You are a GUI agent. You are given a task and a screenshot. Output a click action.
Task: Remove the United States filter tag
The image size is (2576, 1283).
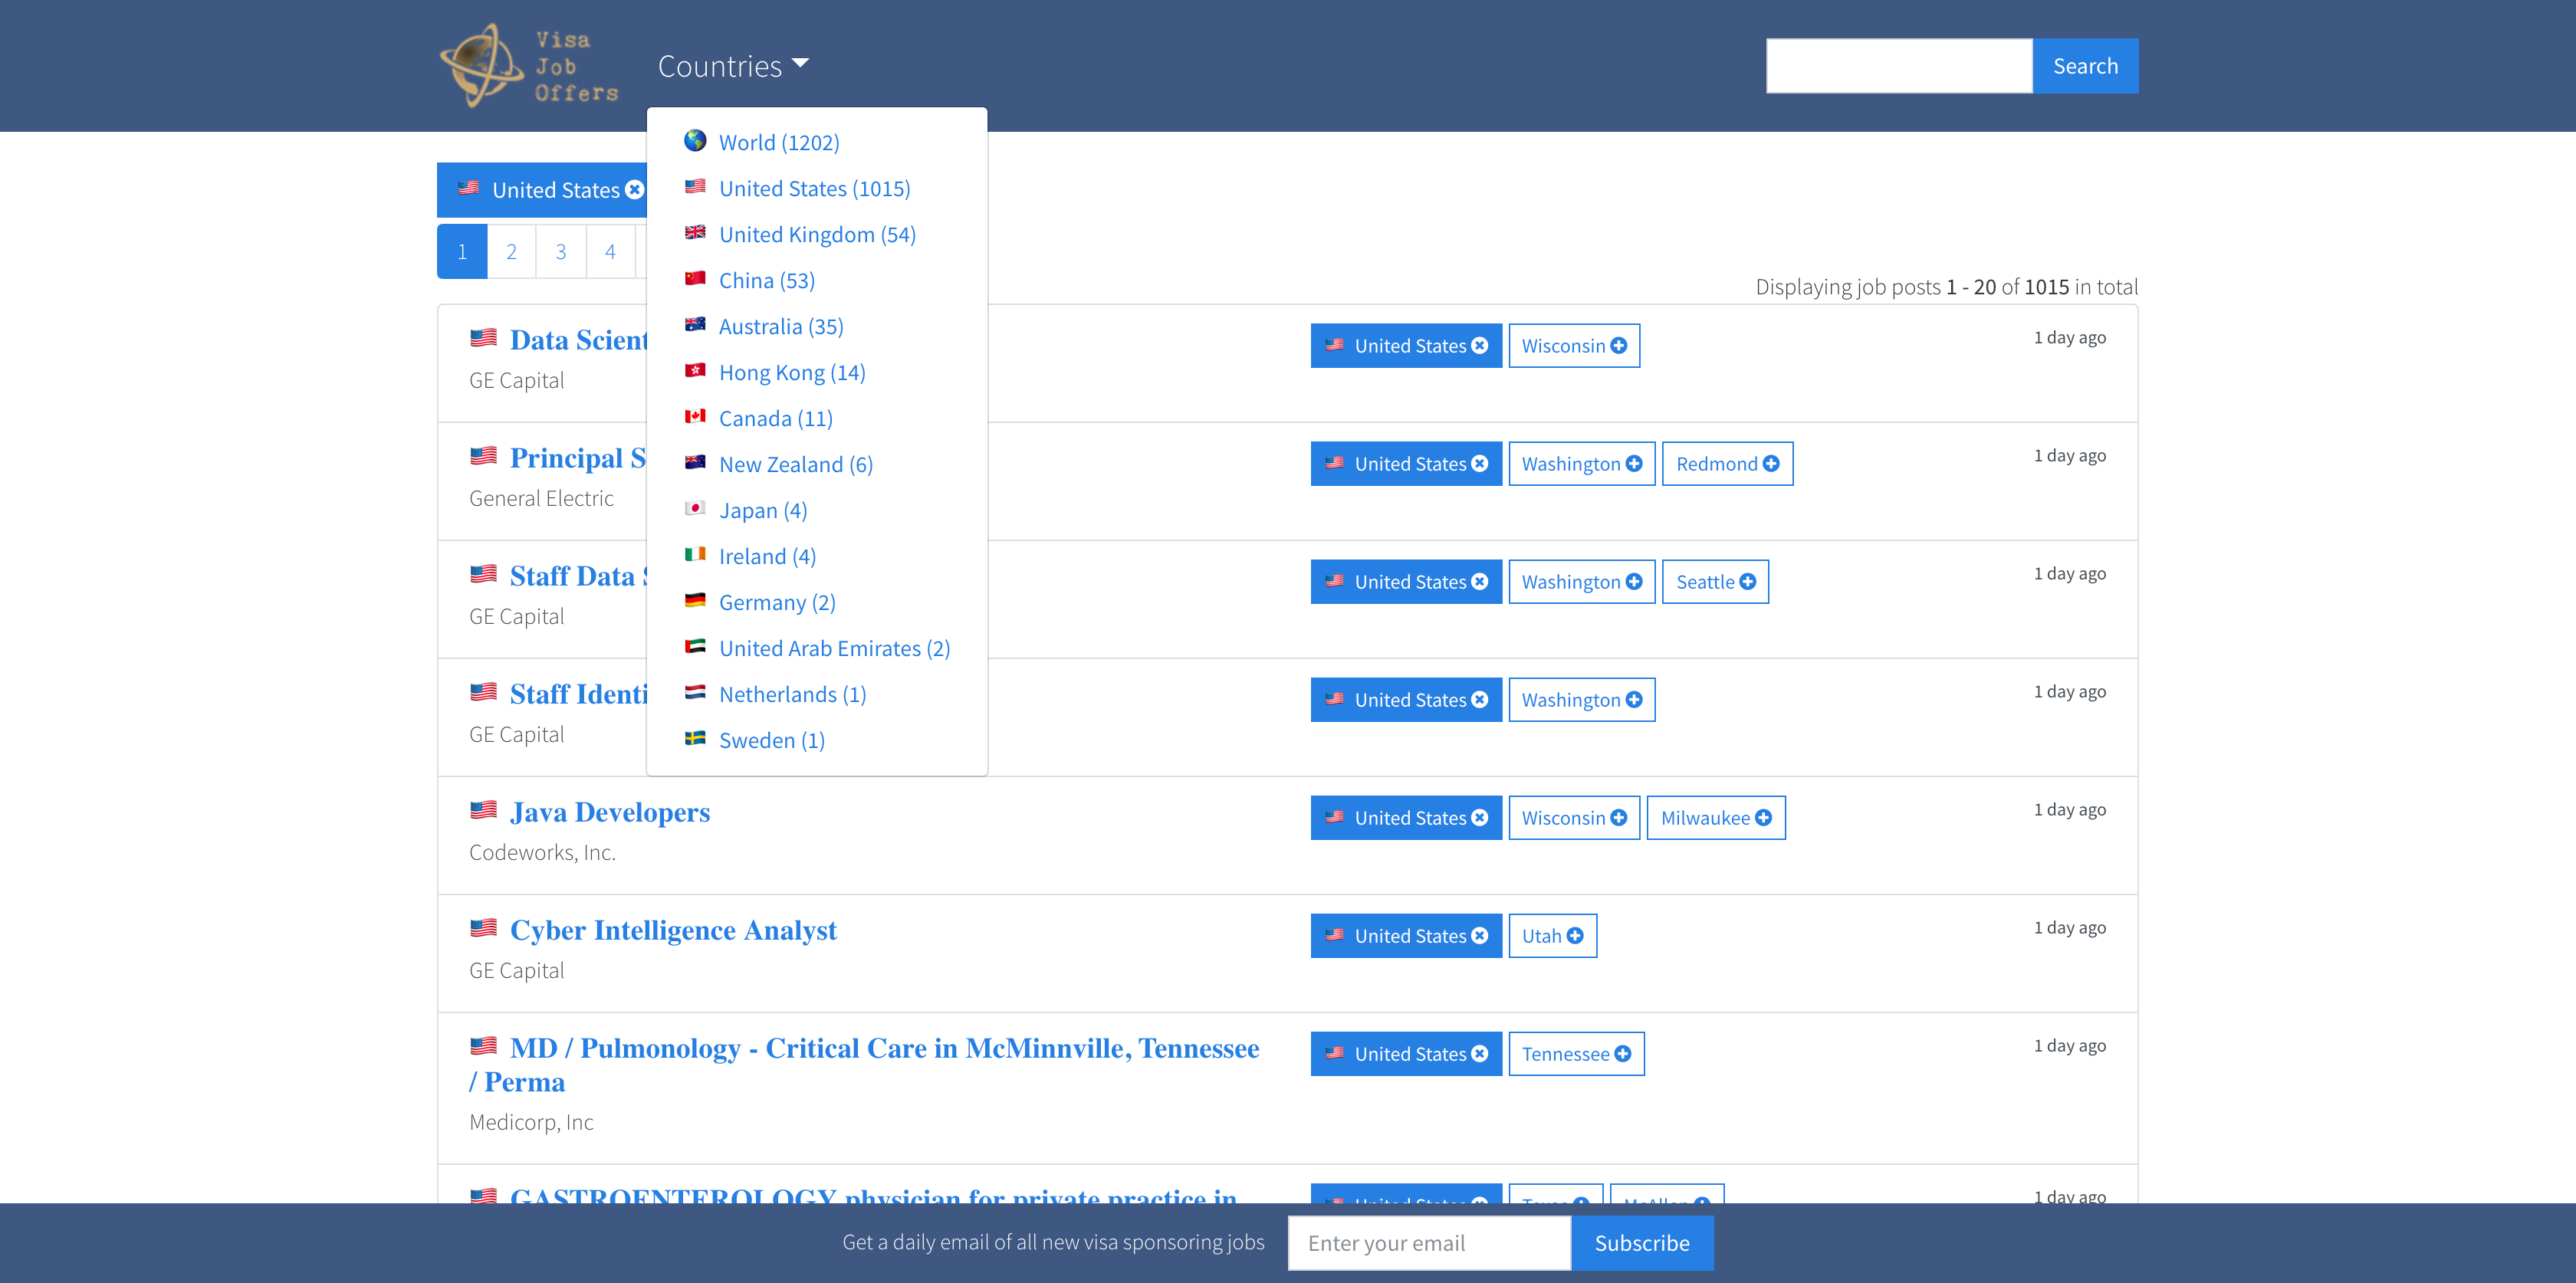[x=635, y=189]
